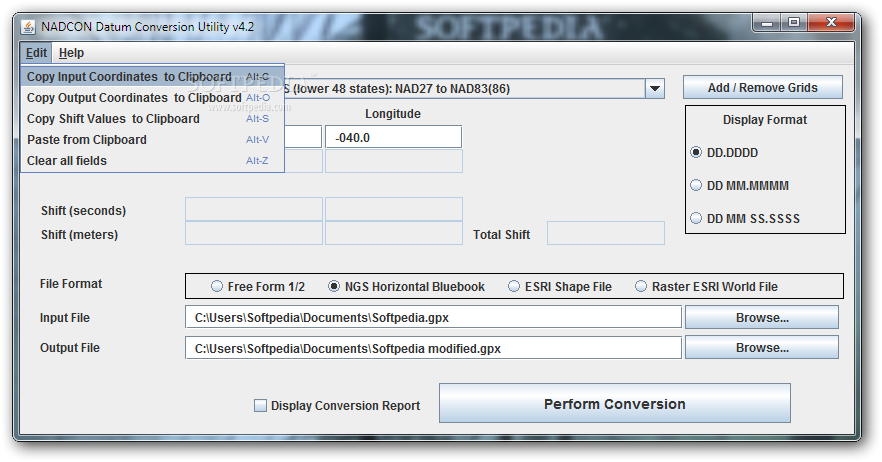Viewport: 882px width, 462px height.
Task: Click the Add / Remove Grids button
Action: click(763, 88)
